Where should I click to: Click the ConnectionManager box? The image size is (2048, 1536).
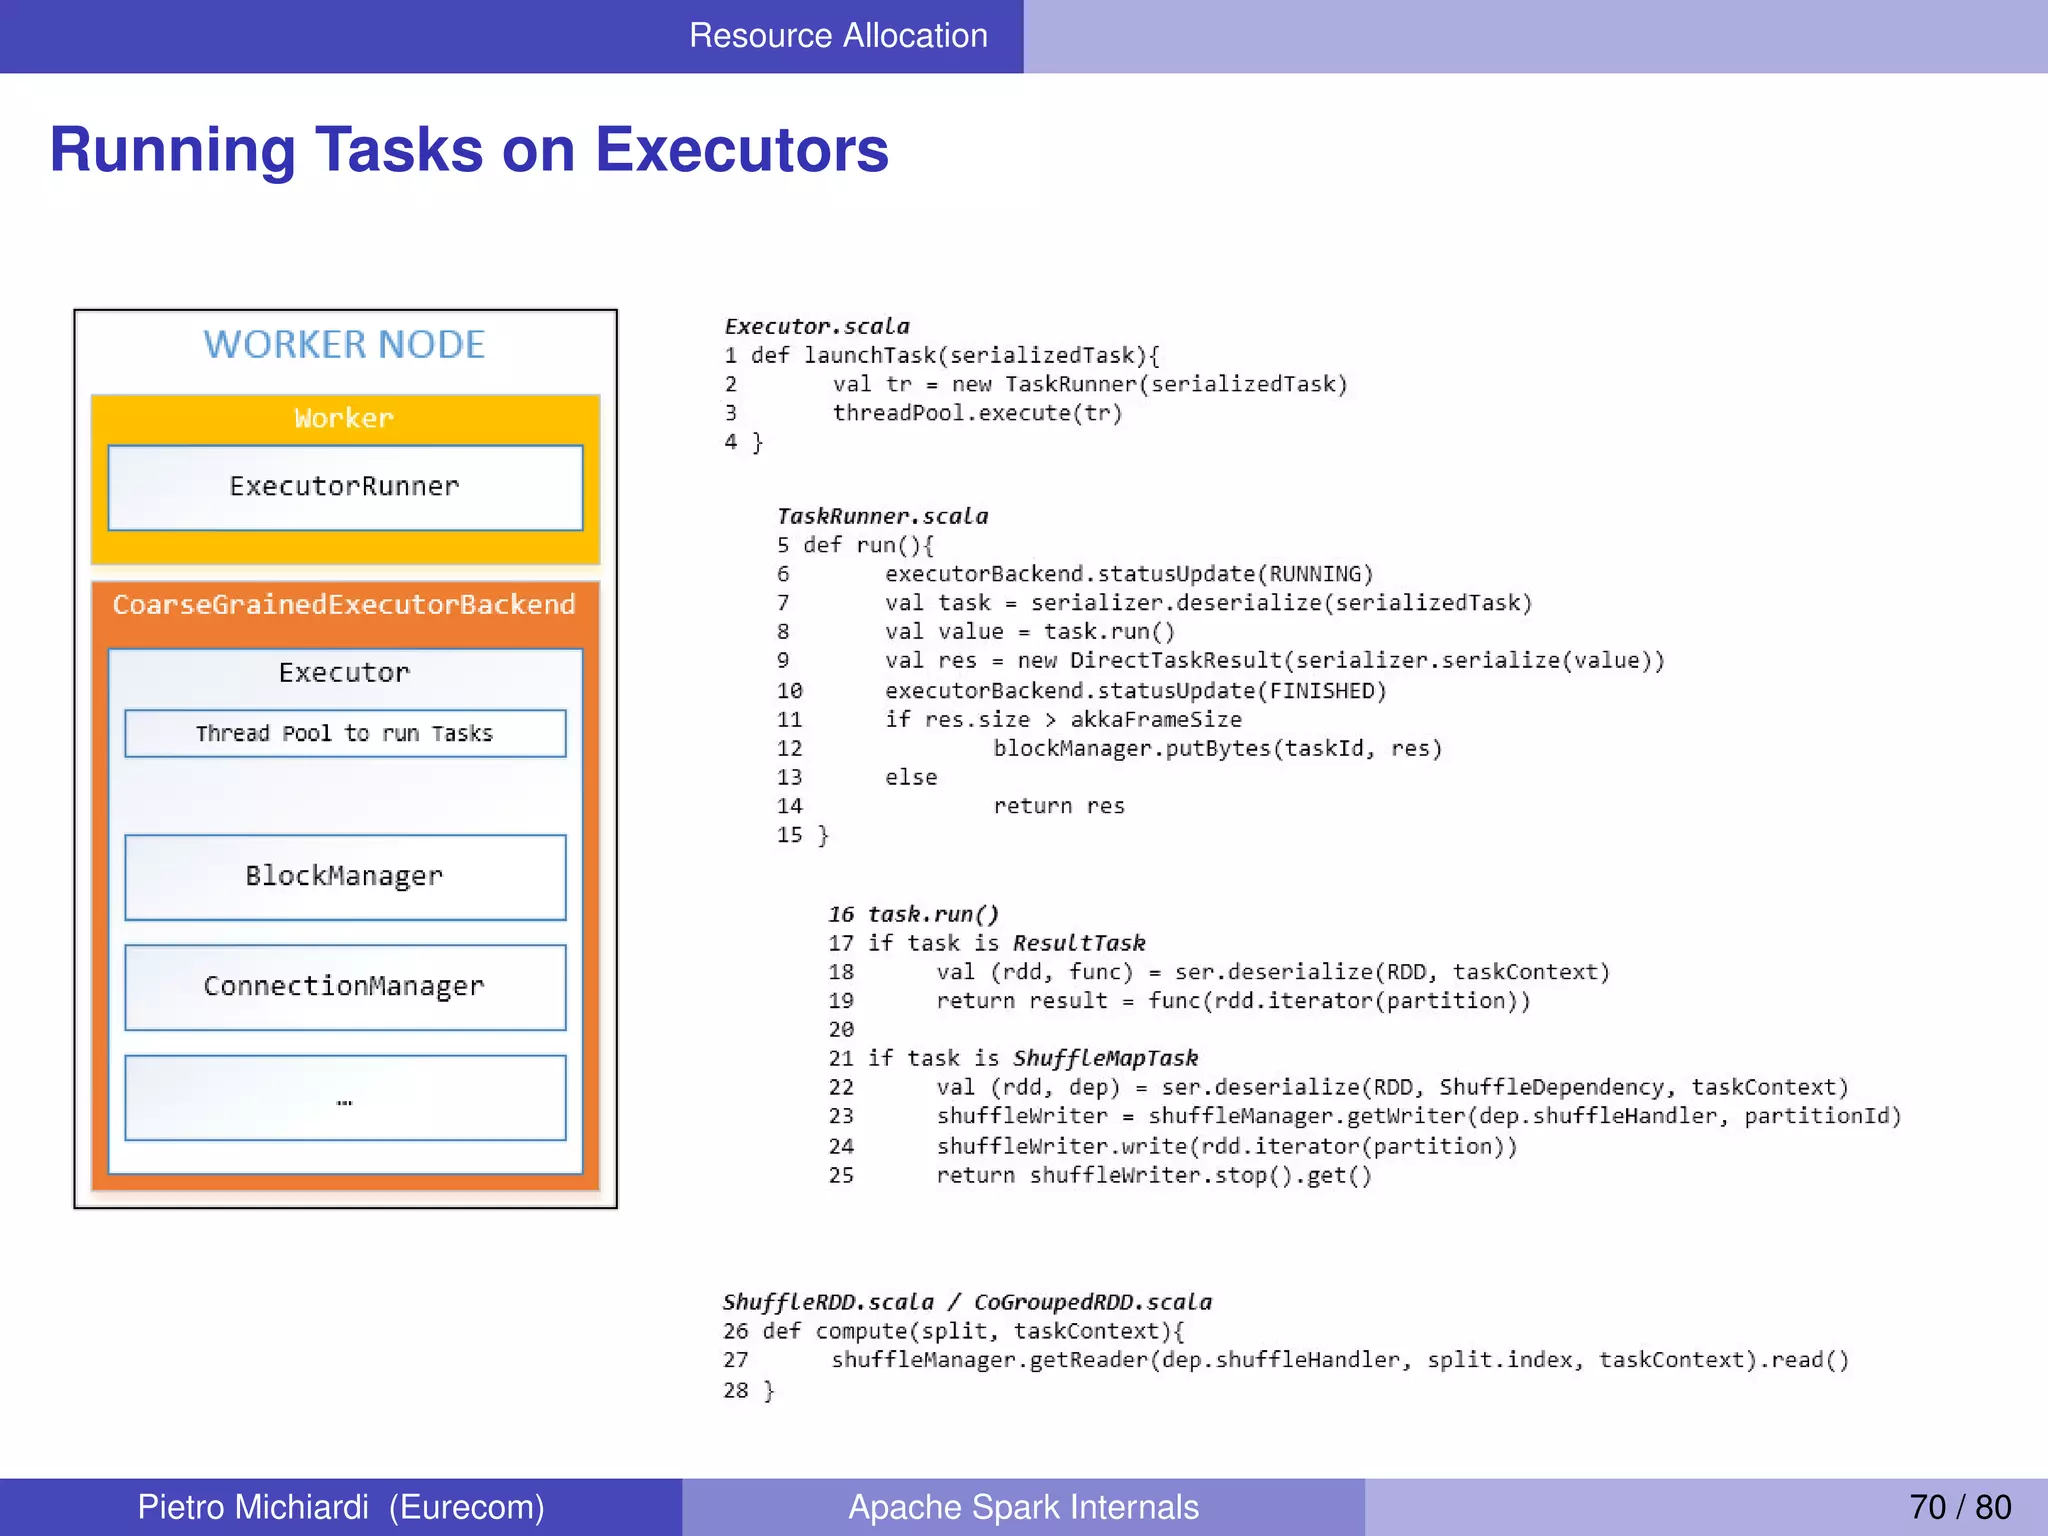click(x=344, y=987)
